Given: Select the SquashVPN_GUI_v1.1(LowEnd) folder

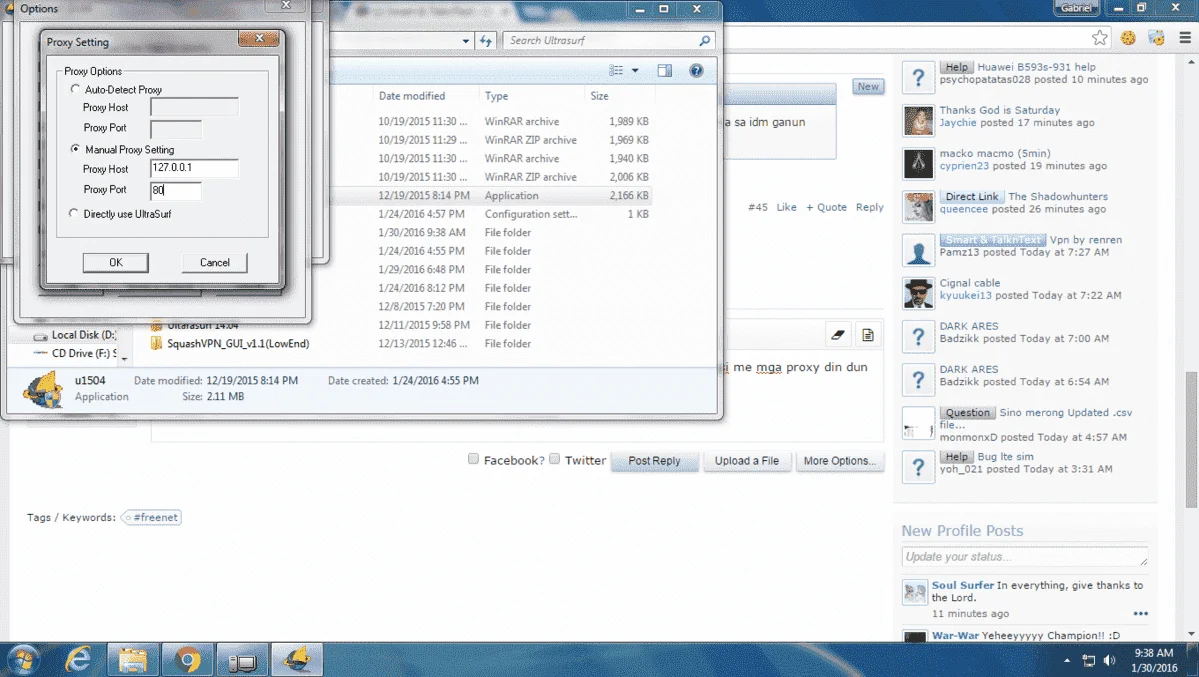Looking at the screenshot, I should click(238, 343).
